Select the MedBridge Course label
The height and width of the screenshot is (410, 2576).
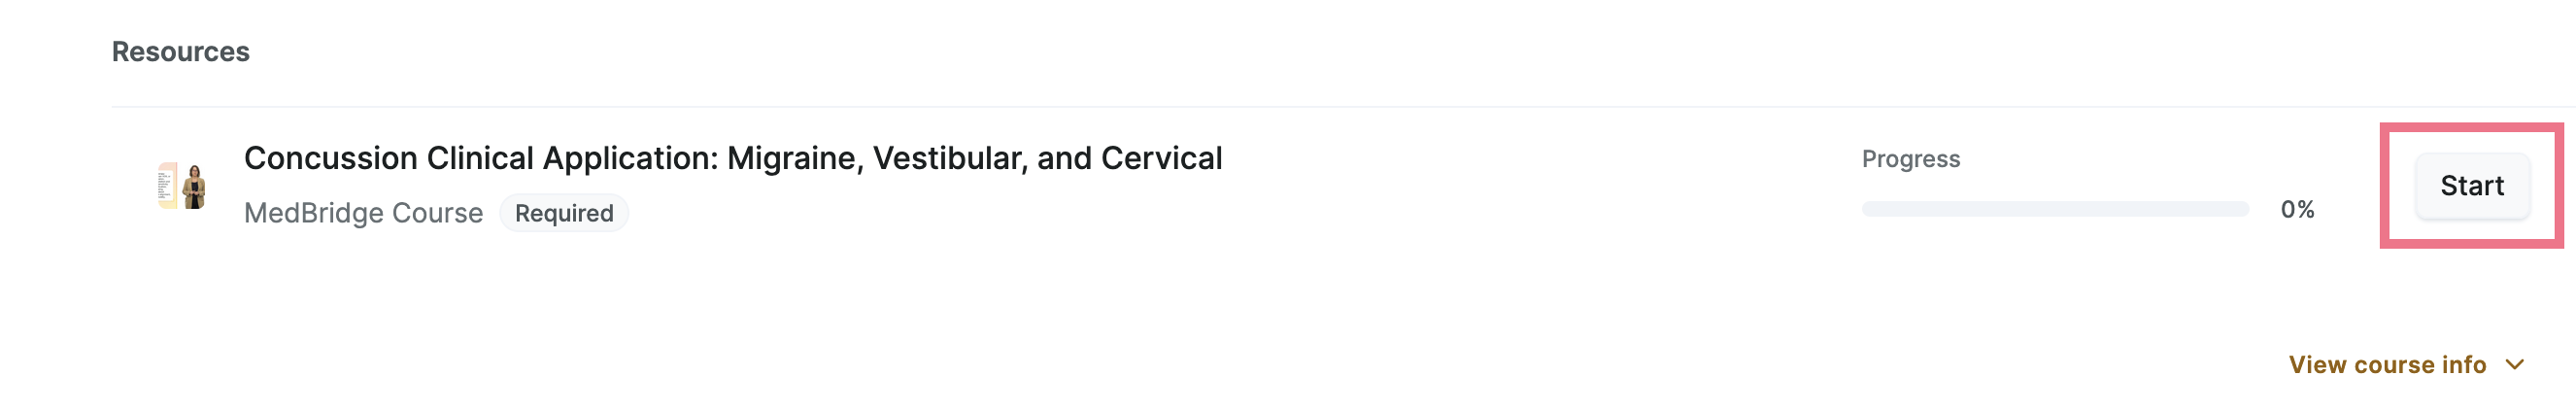coord(363,213)
